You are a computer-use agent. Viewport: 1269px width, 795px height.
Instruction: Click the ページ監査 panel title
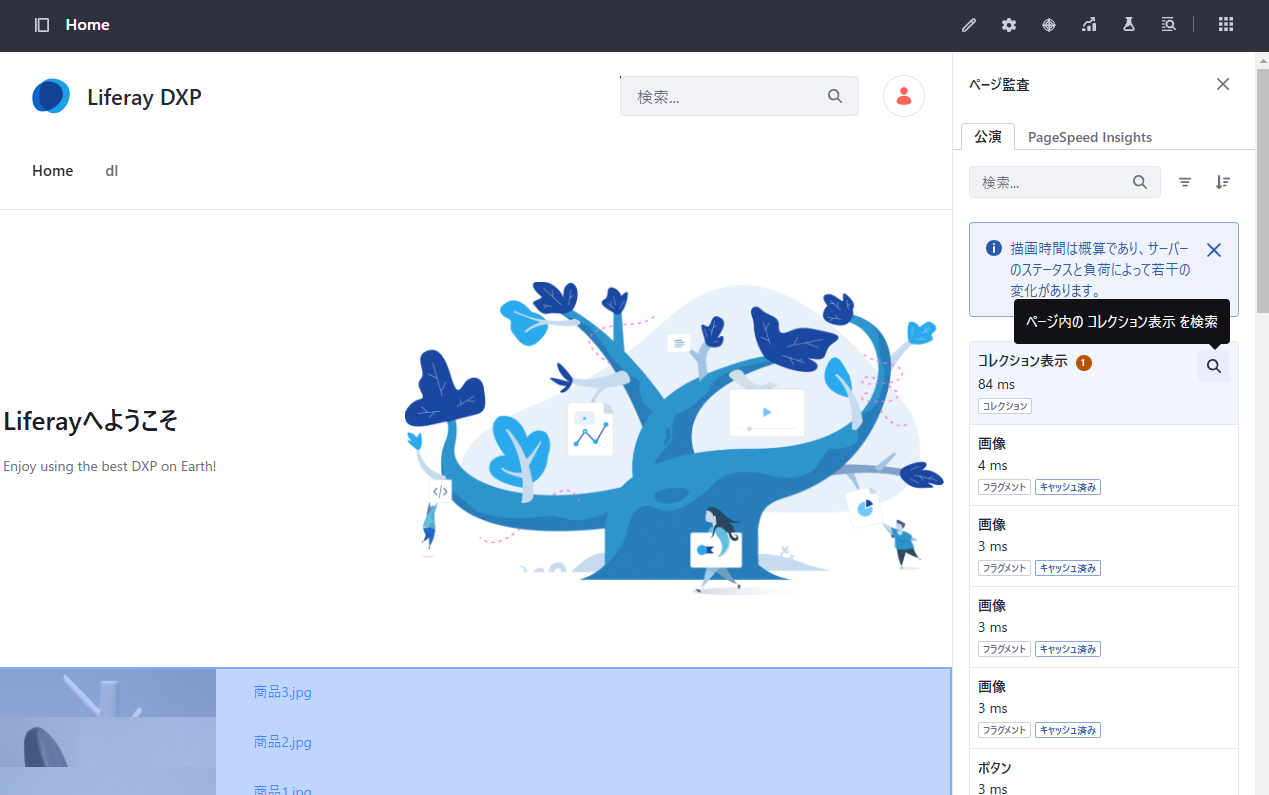(999, 85)
